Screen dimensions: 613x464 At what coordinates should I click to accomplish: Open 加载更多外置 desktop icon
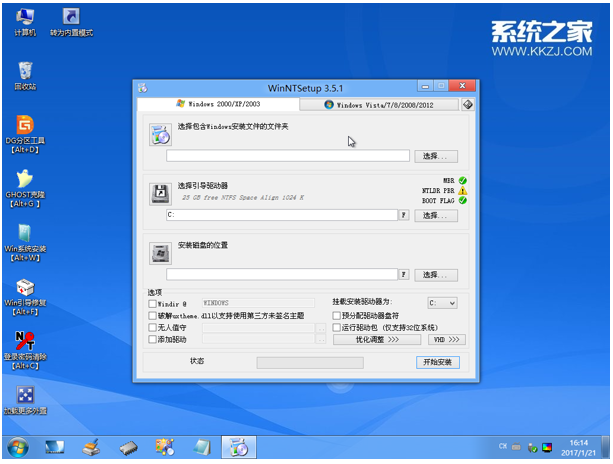pos(25,400)
